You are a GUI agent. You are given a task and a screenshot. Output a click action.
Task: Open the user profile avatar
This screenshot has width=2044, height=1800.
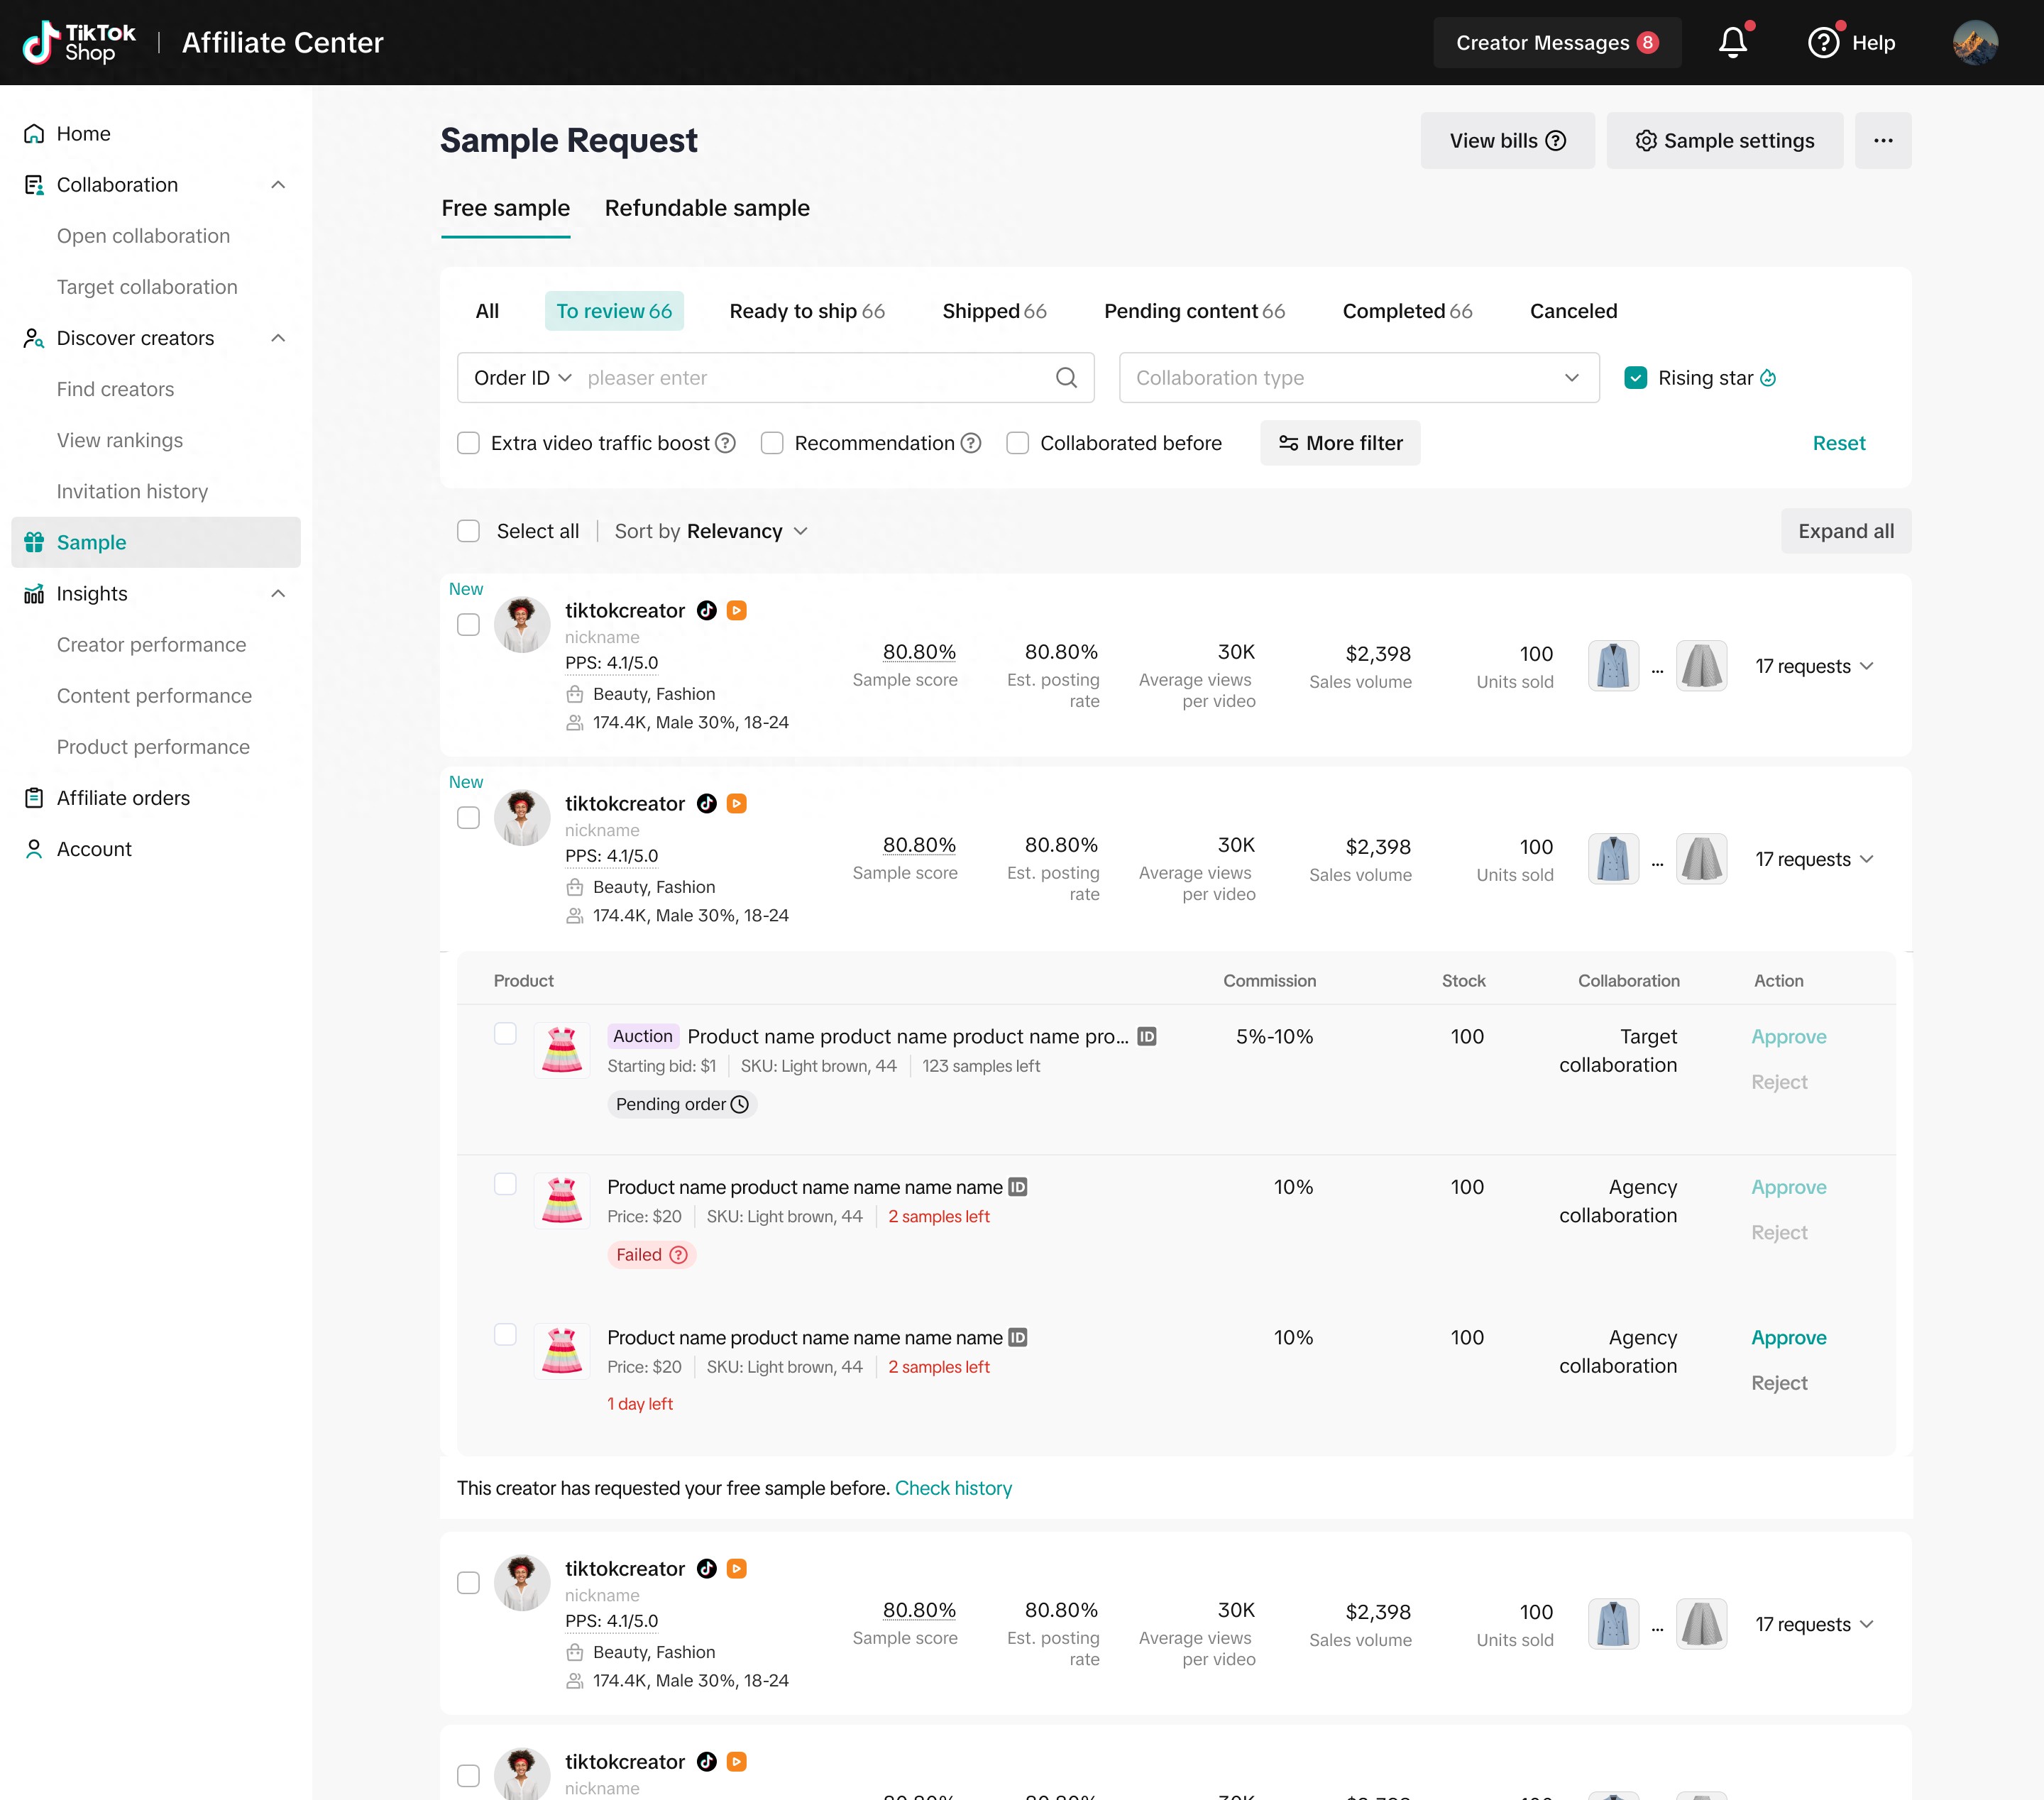[x=1975, y=42]
